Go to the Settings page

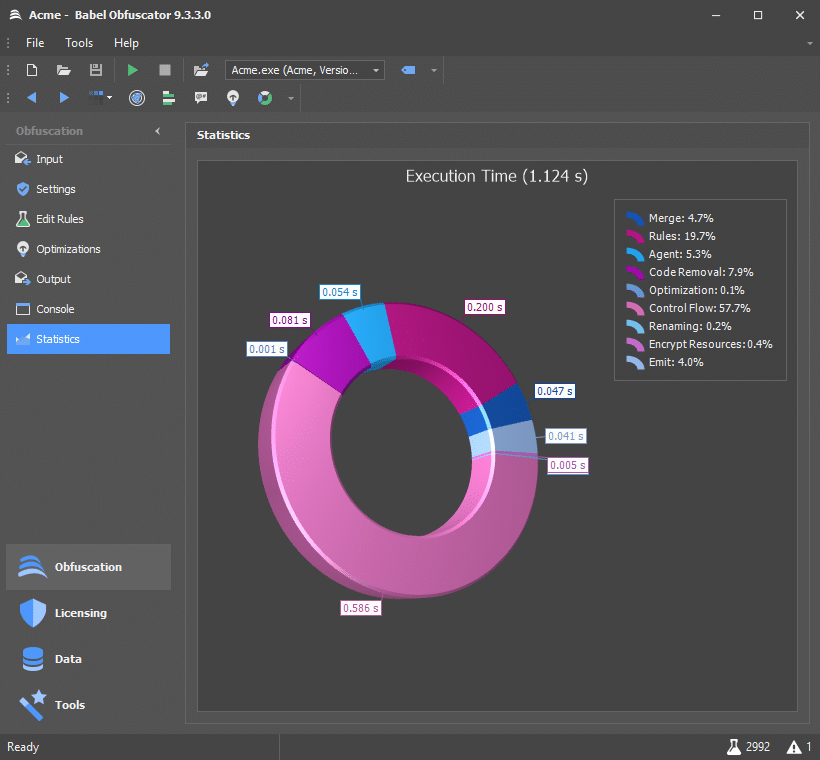click(88, 189)
